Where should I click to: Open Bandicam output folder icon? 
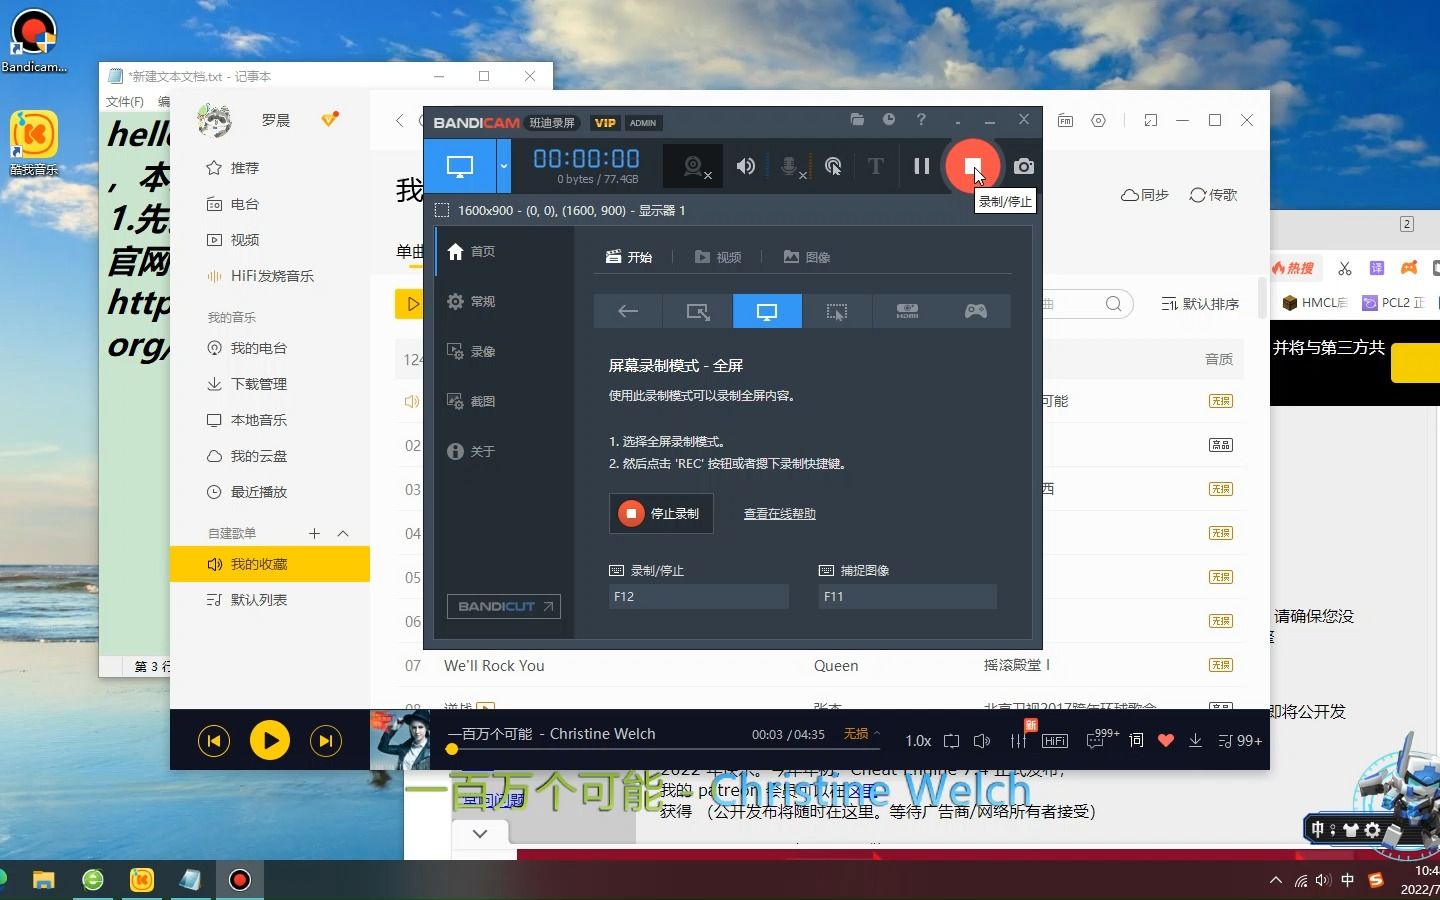857,120
